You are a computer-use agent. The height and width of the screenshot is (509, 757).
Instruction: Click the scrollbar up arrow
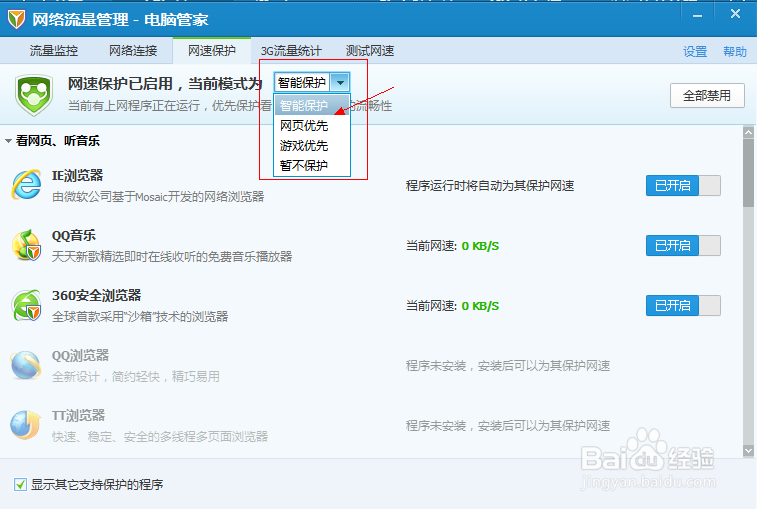[x=748, y=132]
